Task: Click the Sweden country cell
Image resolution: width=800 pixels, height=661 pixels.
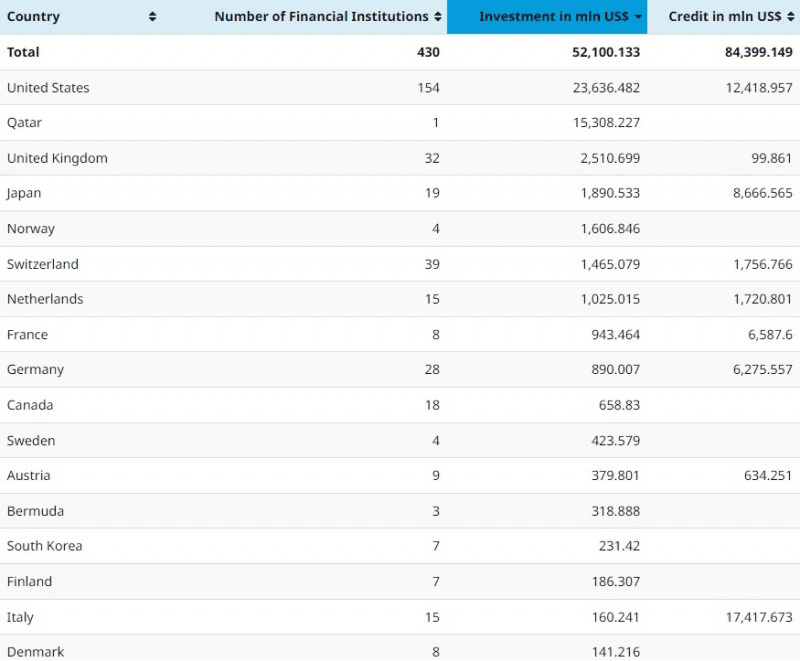Action: pos(31,441)
